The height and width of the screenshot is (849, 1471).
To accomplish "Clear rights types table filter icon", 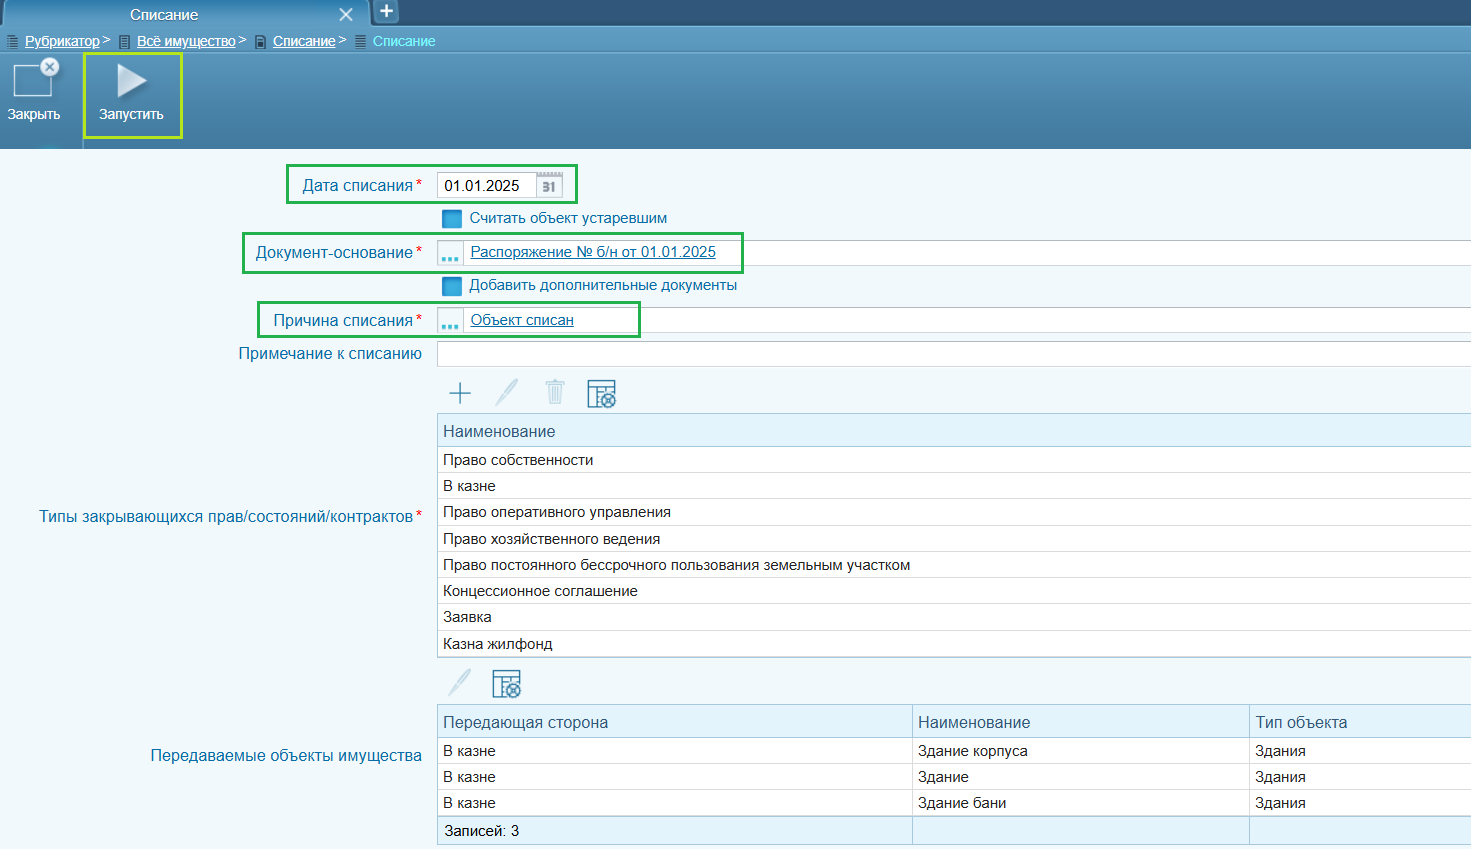I will 602,394.
